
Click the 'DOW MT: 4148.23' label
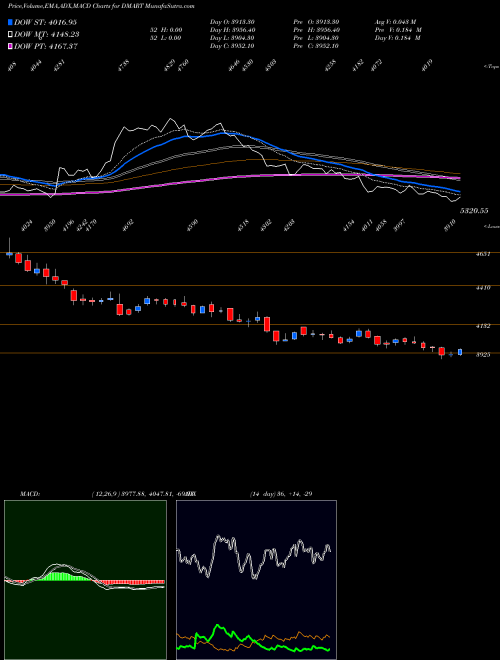tap(47, 35)
